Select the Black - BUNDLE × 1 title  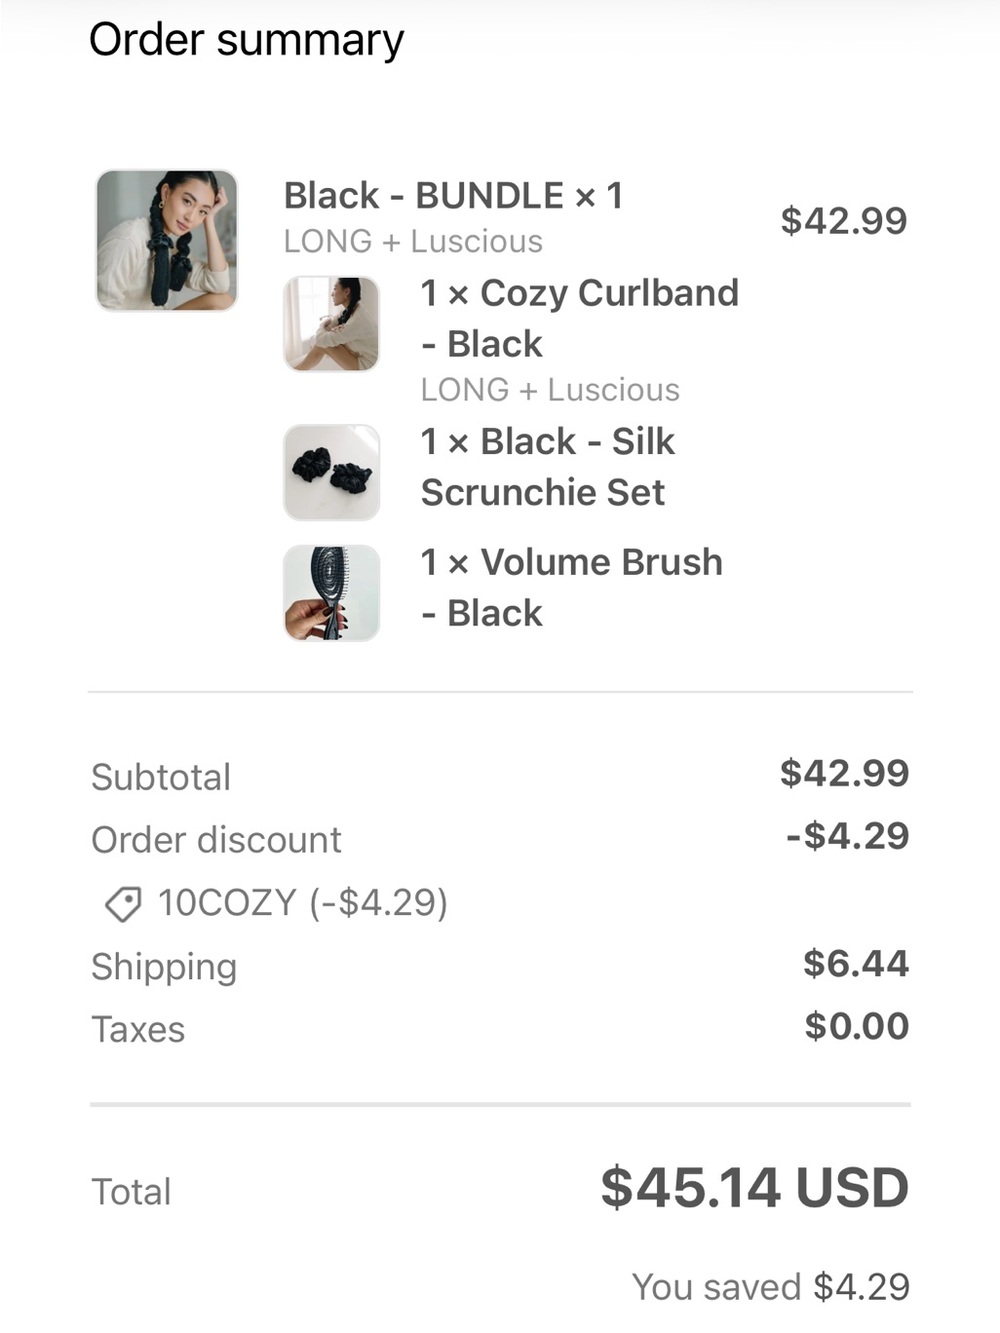tap(453, 195)
